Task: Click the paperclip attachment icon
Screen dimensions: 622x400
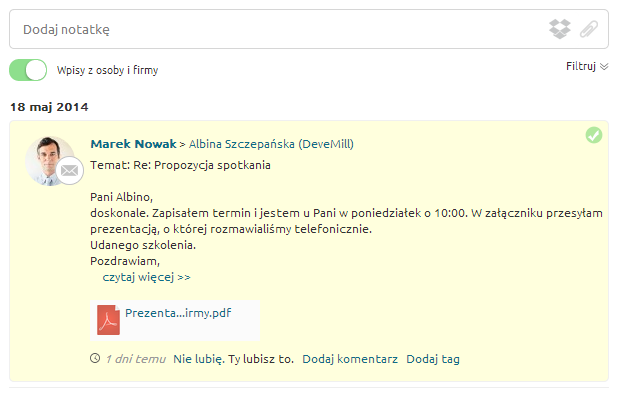Action: [x=589, y=29]
